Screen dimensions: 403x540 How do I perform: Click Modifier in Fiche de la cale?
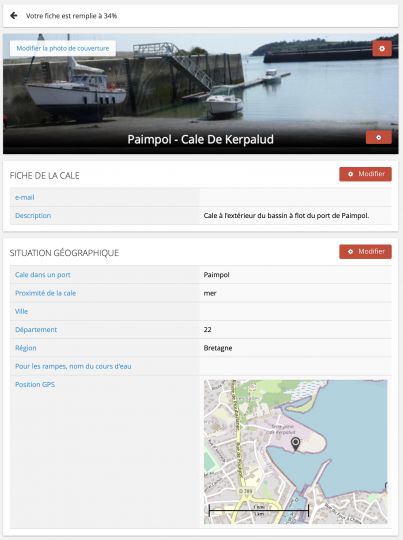click(x=365, y=174)
